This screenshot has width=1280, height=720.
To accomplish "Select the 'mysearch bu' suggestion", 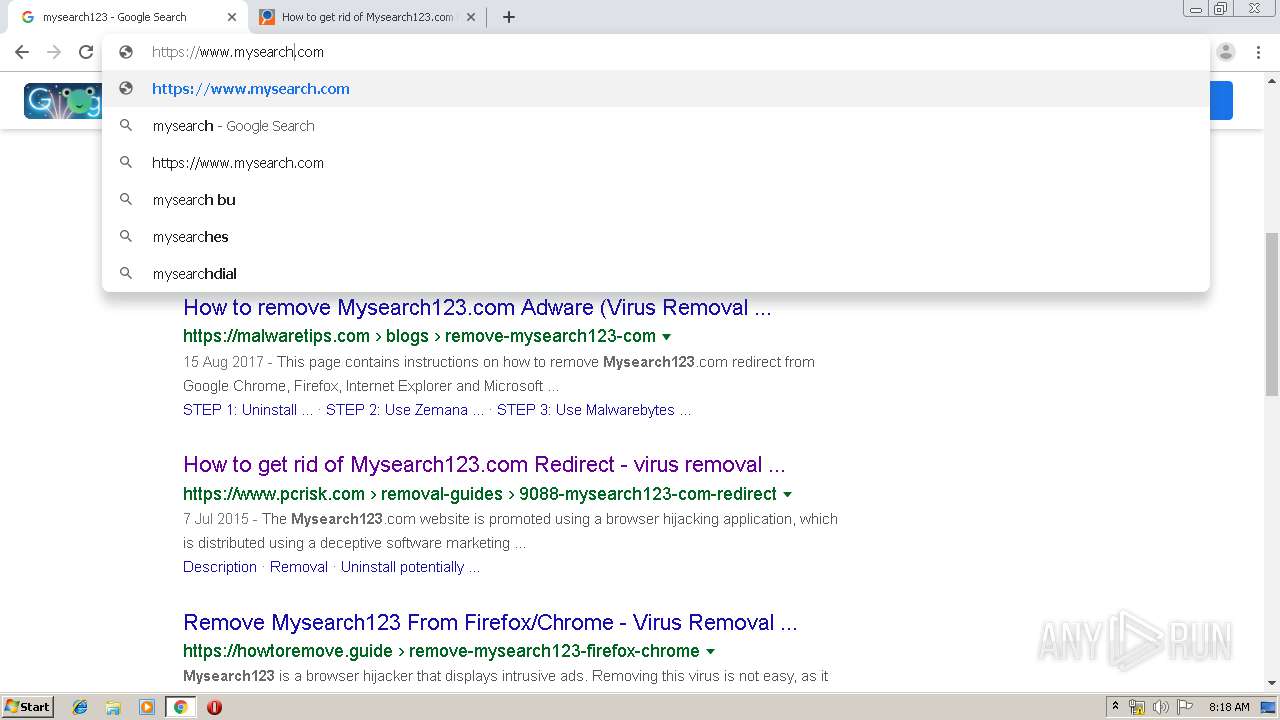I will [656, 200].
